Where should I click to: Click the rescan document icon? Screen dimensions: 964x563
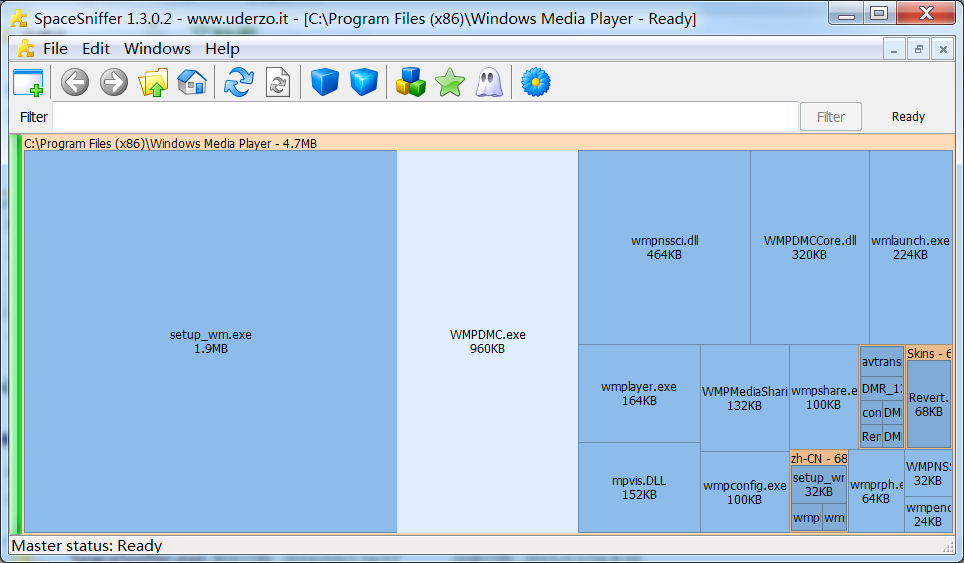click(x=277, y=82)
